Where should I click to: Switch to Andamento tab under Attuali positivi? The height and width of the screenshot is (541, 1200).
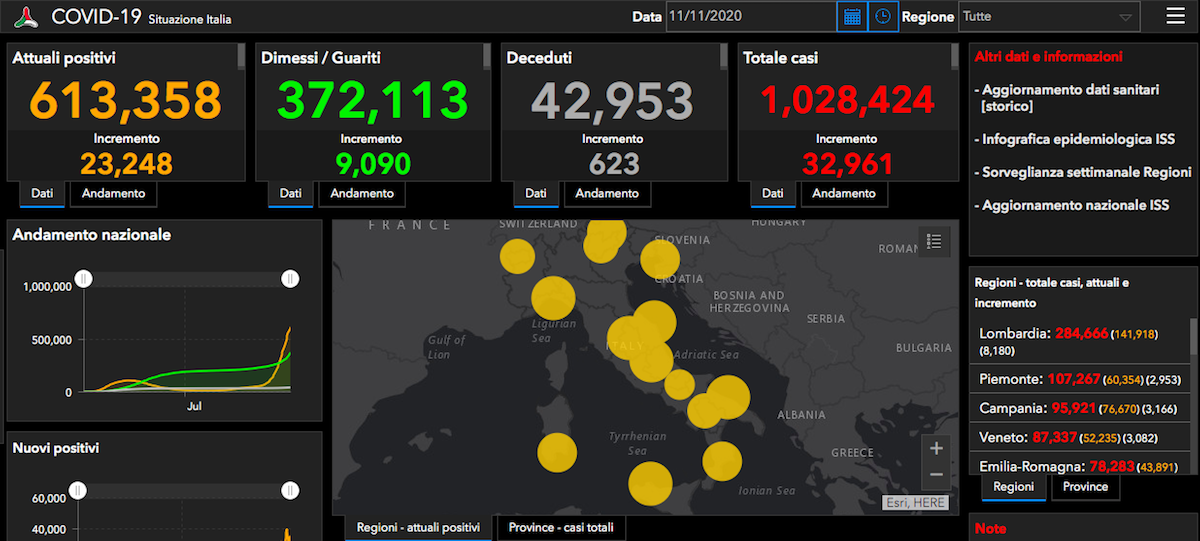click(x=113, y=194)
